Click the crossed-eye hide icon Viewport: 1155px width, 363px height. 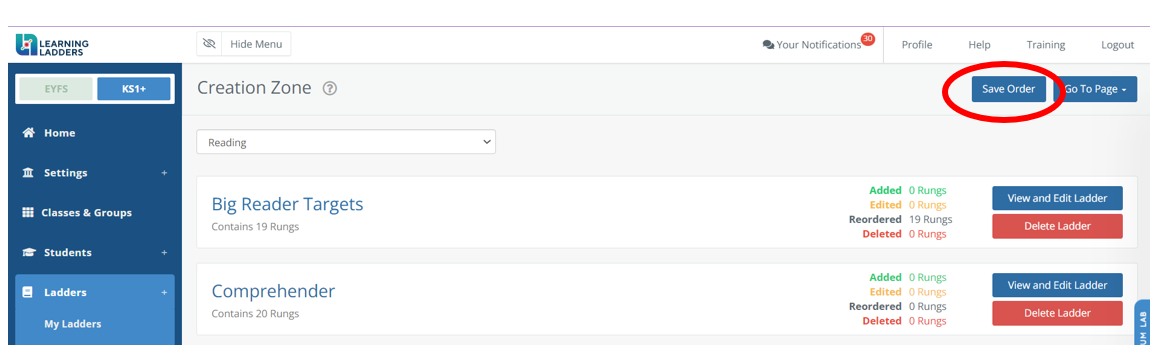[209, 44]
